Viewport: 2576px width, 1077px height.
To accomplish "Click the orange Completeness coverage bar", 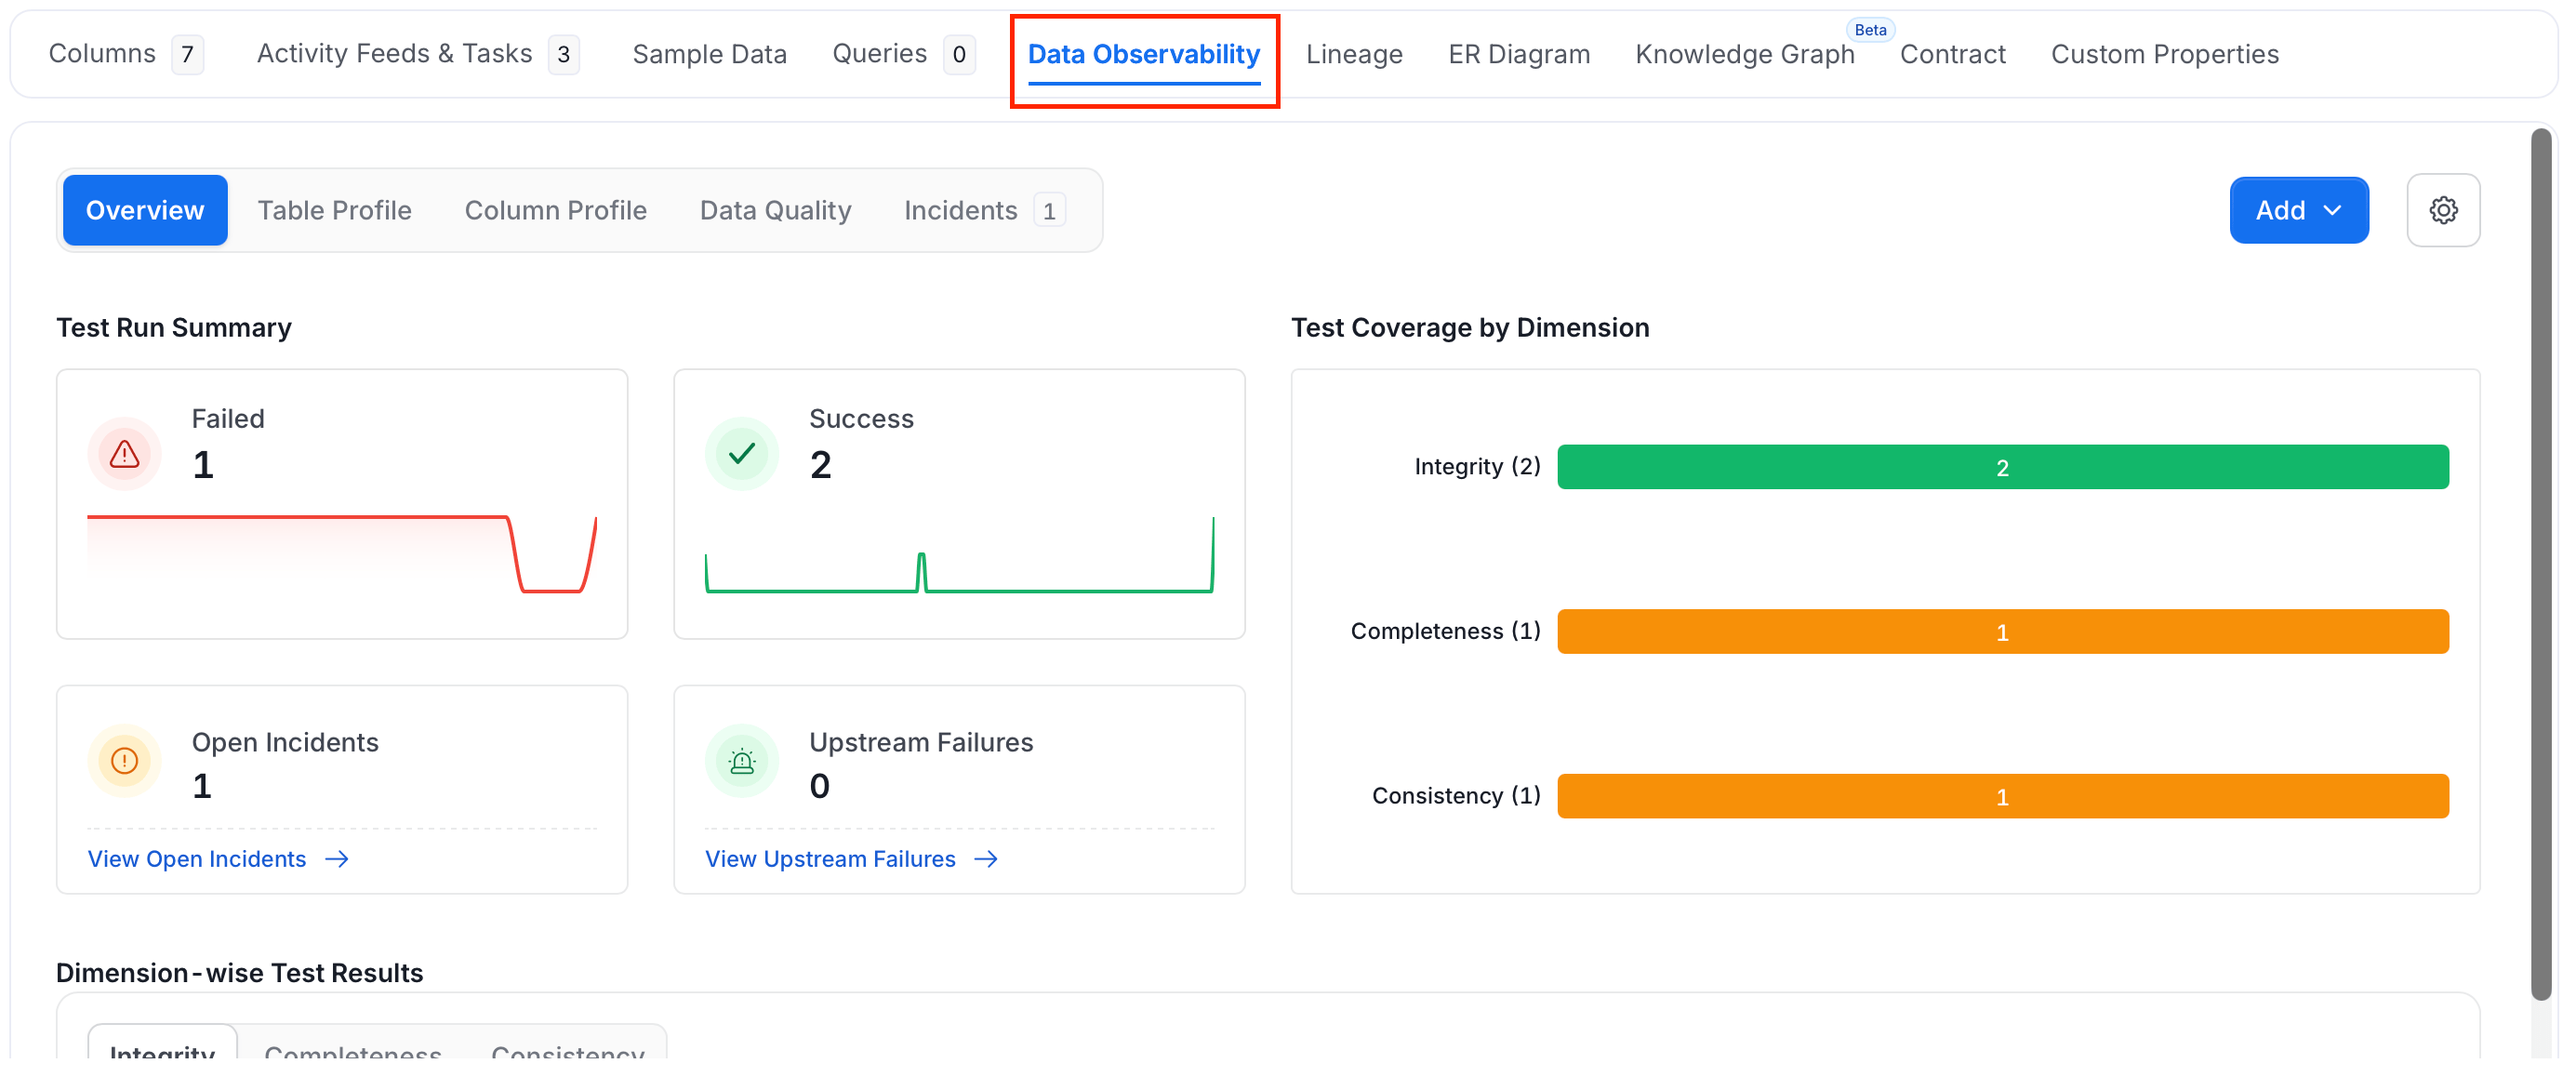I will tap(2002, 631).
